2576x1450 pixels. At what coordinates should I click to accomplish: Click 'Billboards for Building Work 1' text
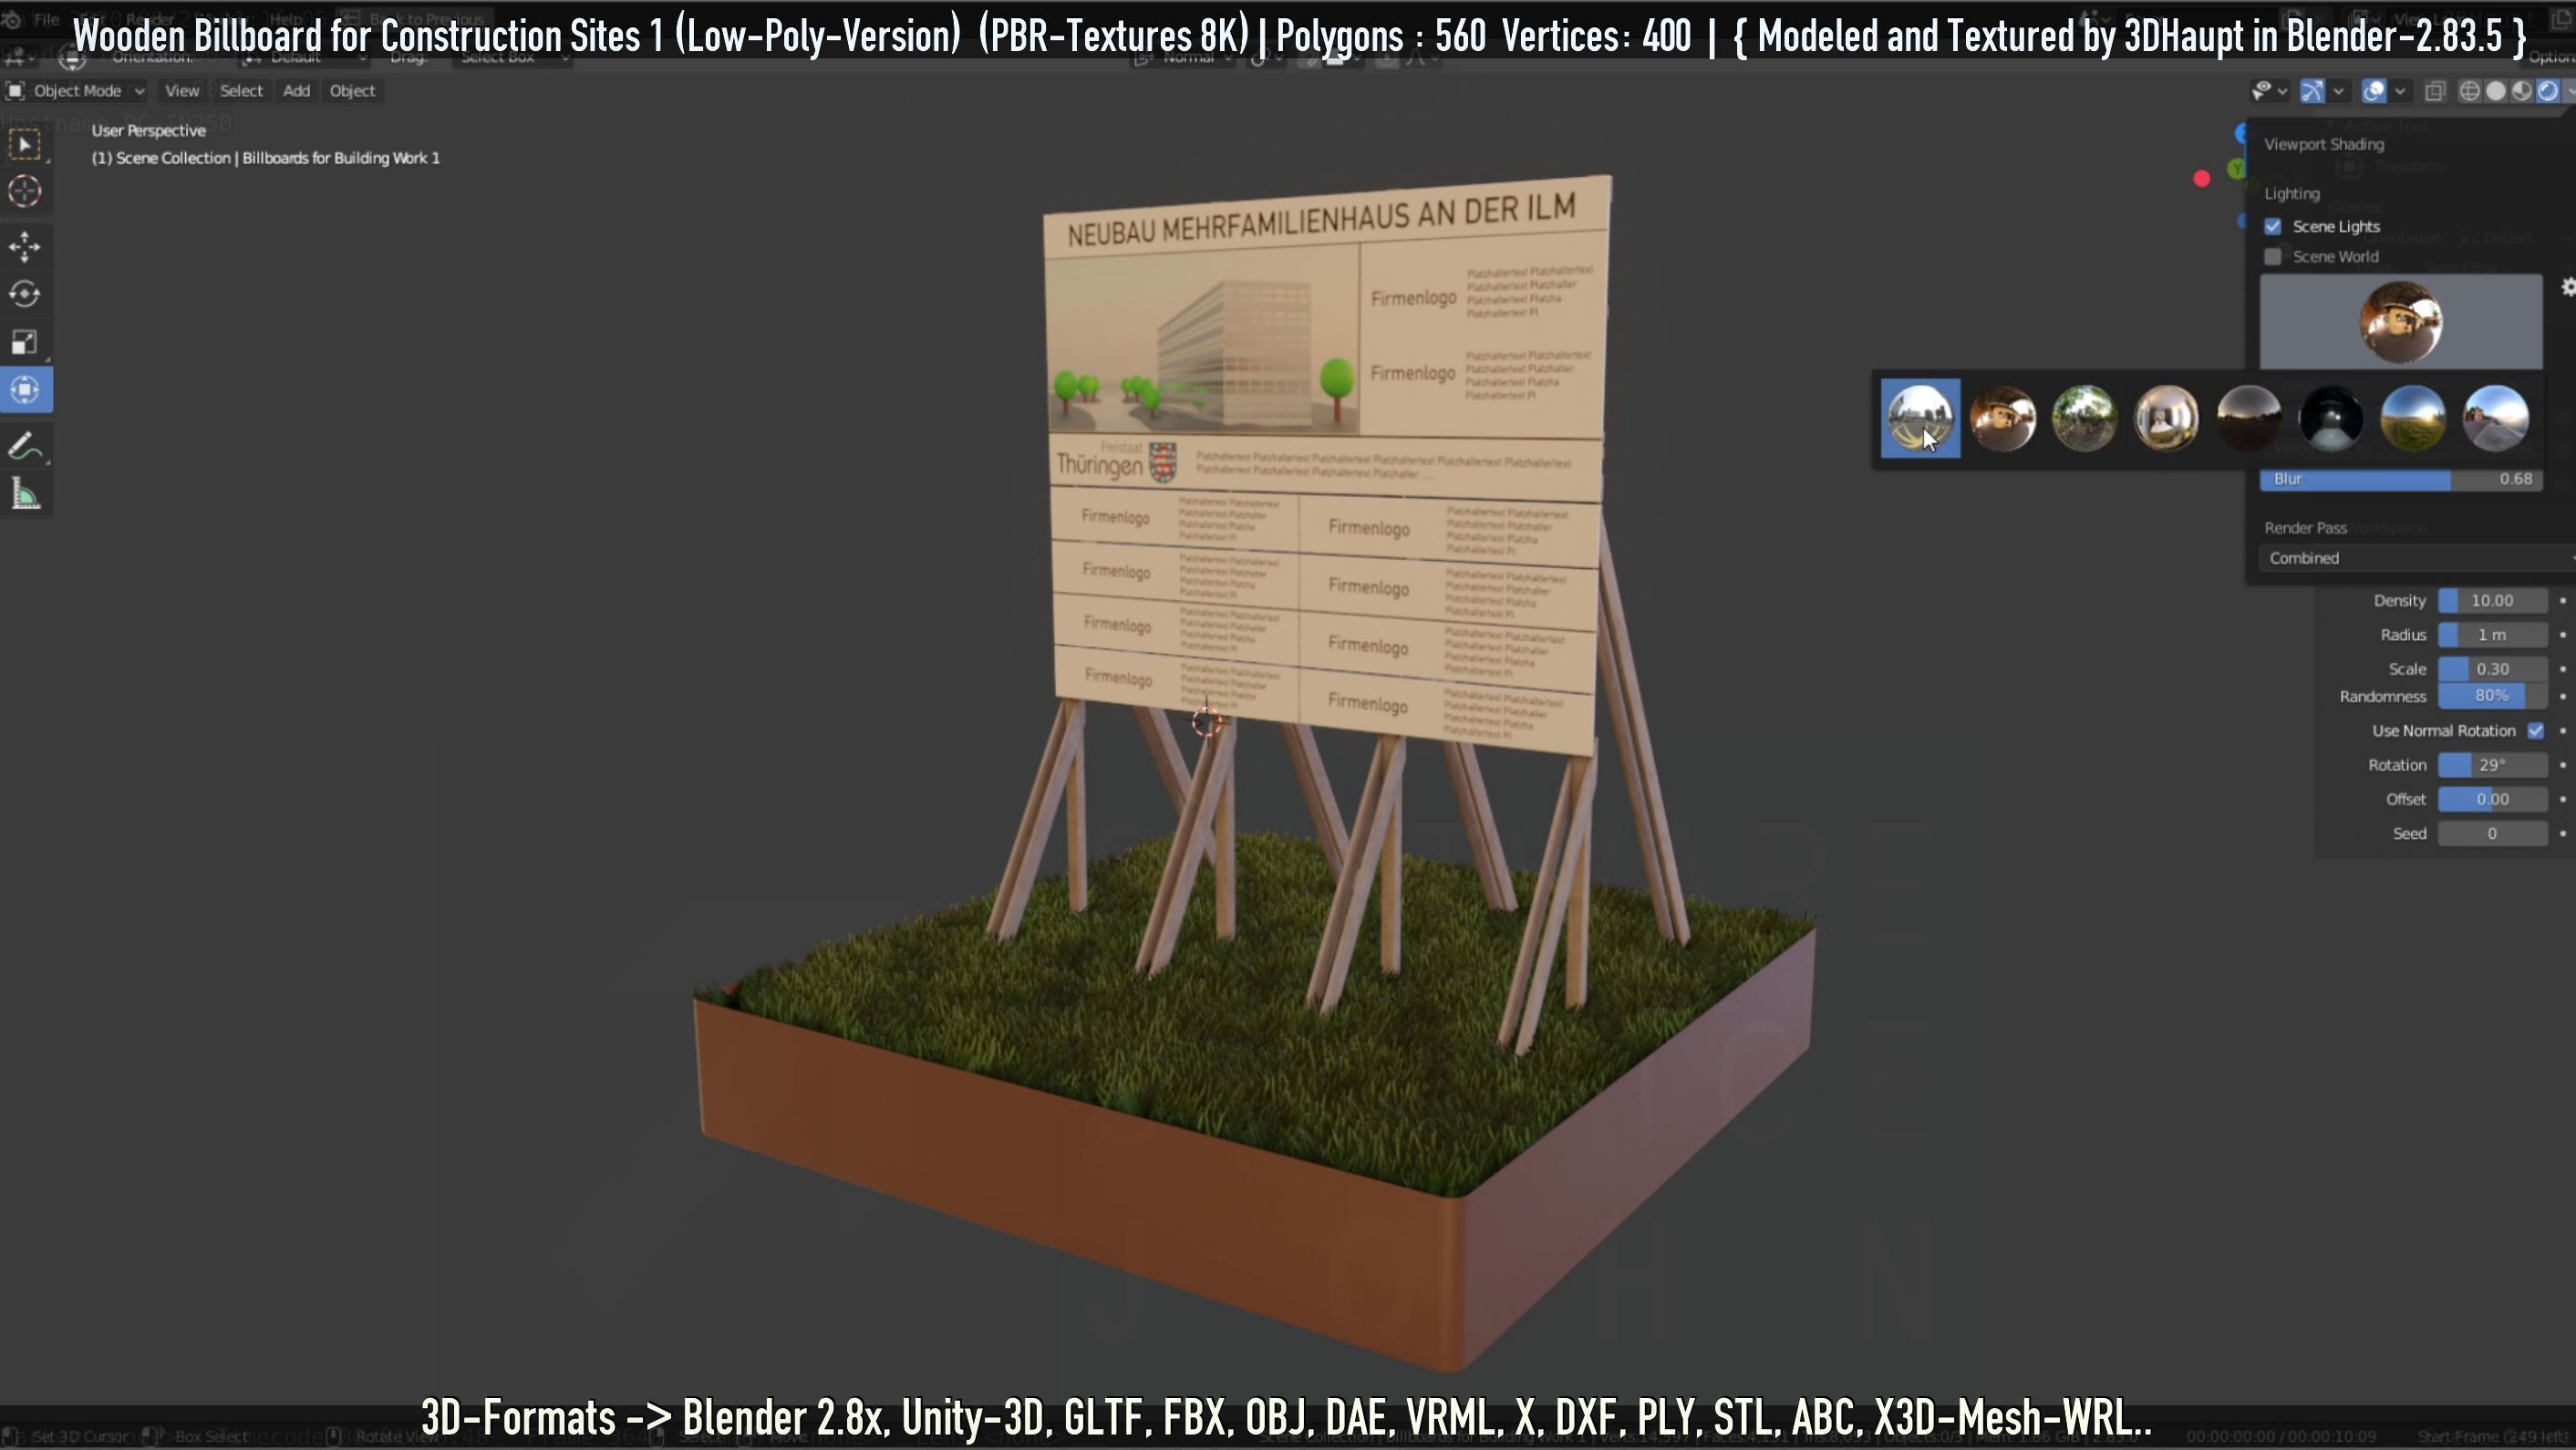[x=340, y=158]
